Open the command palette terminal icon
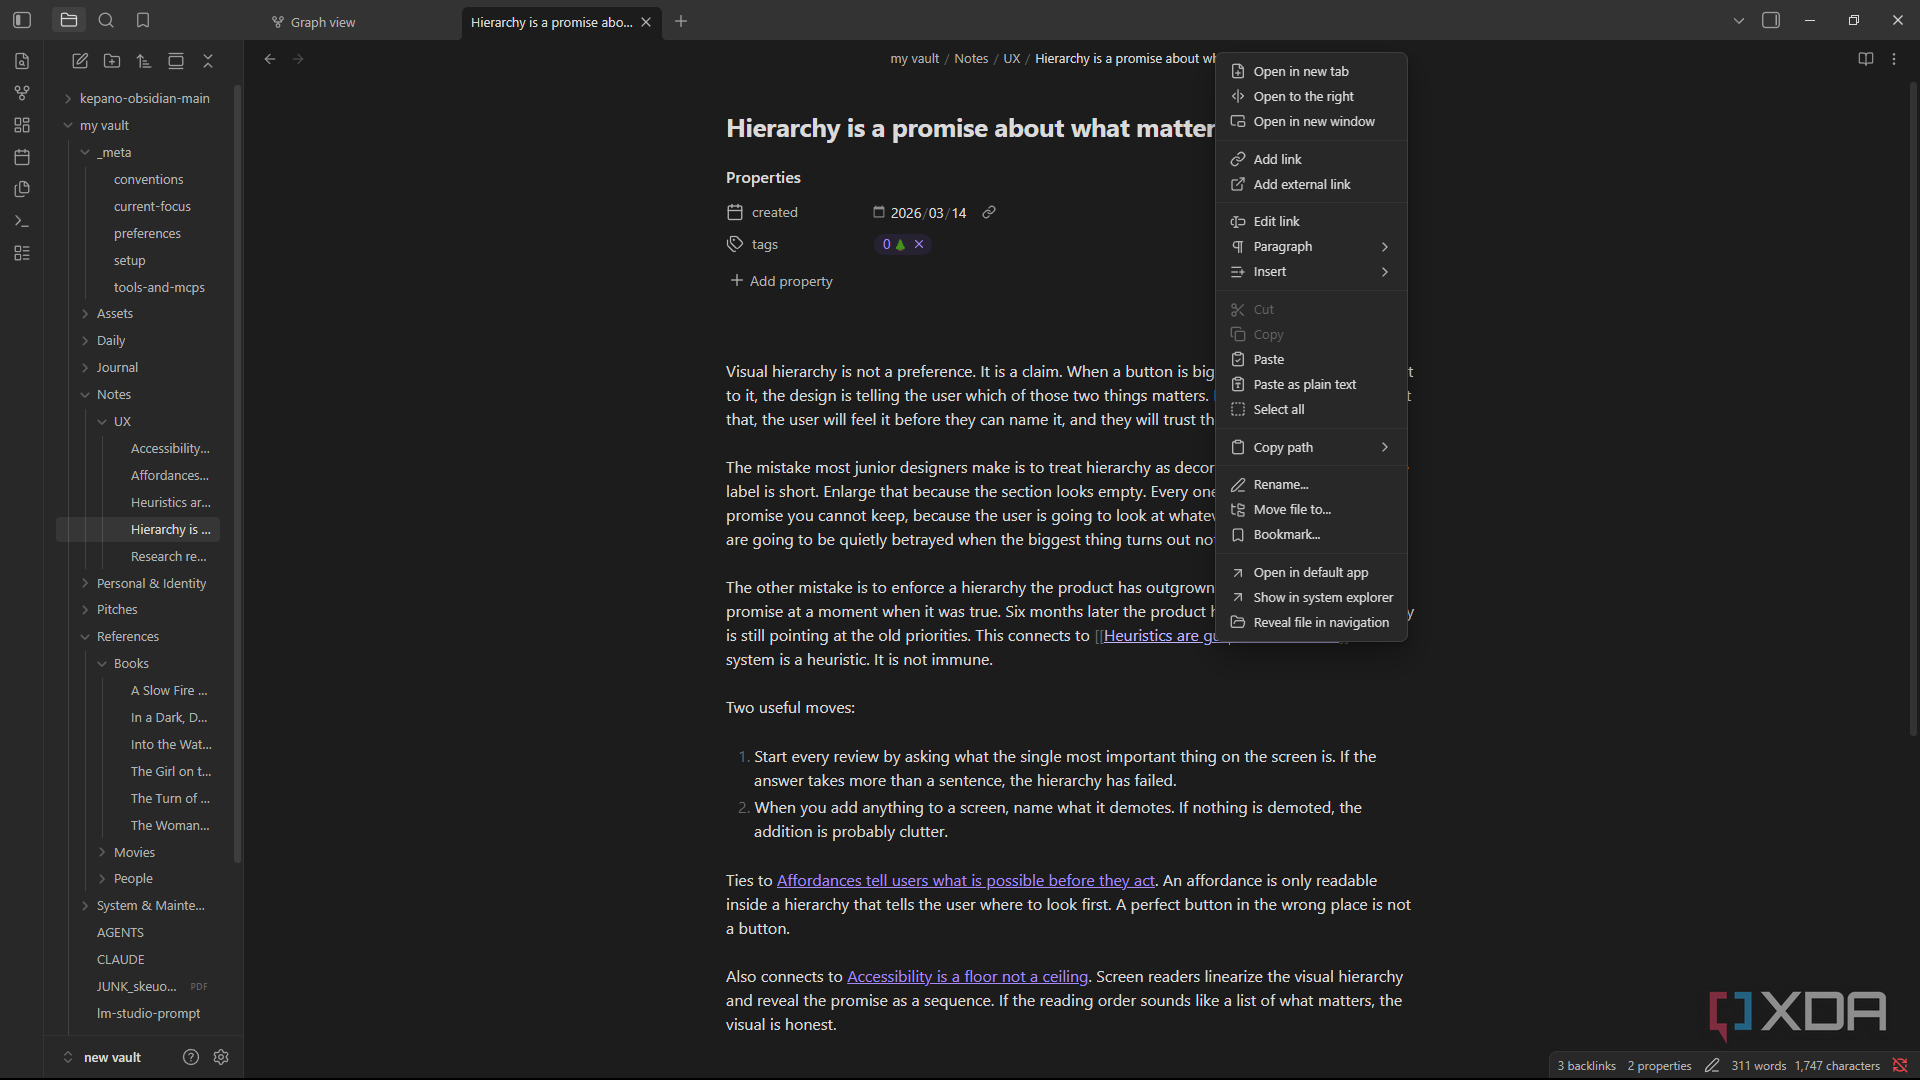Viewport: 1920px width, 1080px height. [22, 221]
